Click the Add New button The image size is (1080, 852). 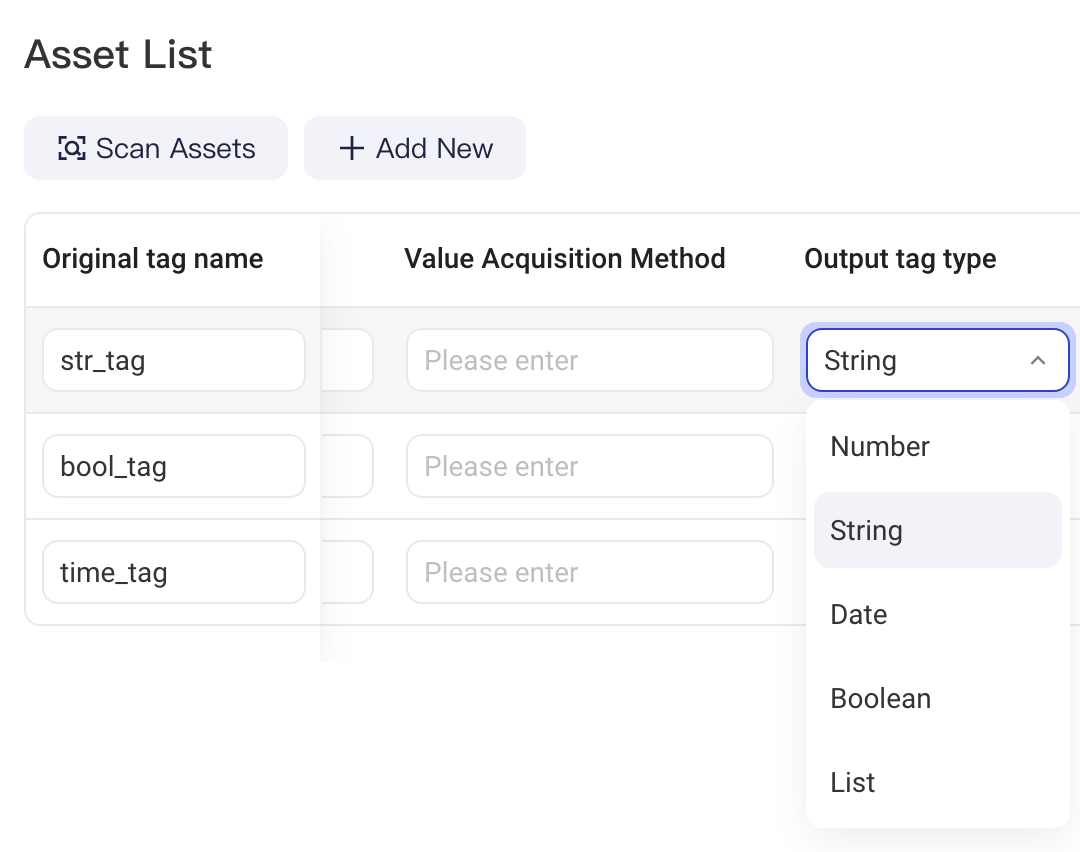pyautogui.click(x=415, y=148)
